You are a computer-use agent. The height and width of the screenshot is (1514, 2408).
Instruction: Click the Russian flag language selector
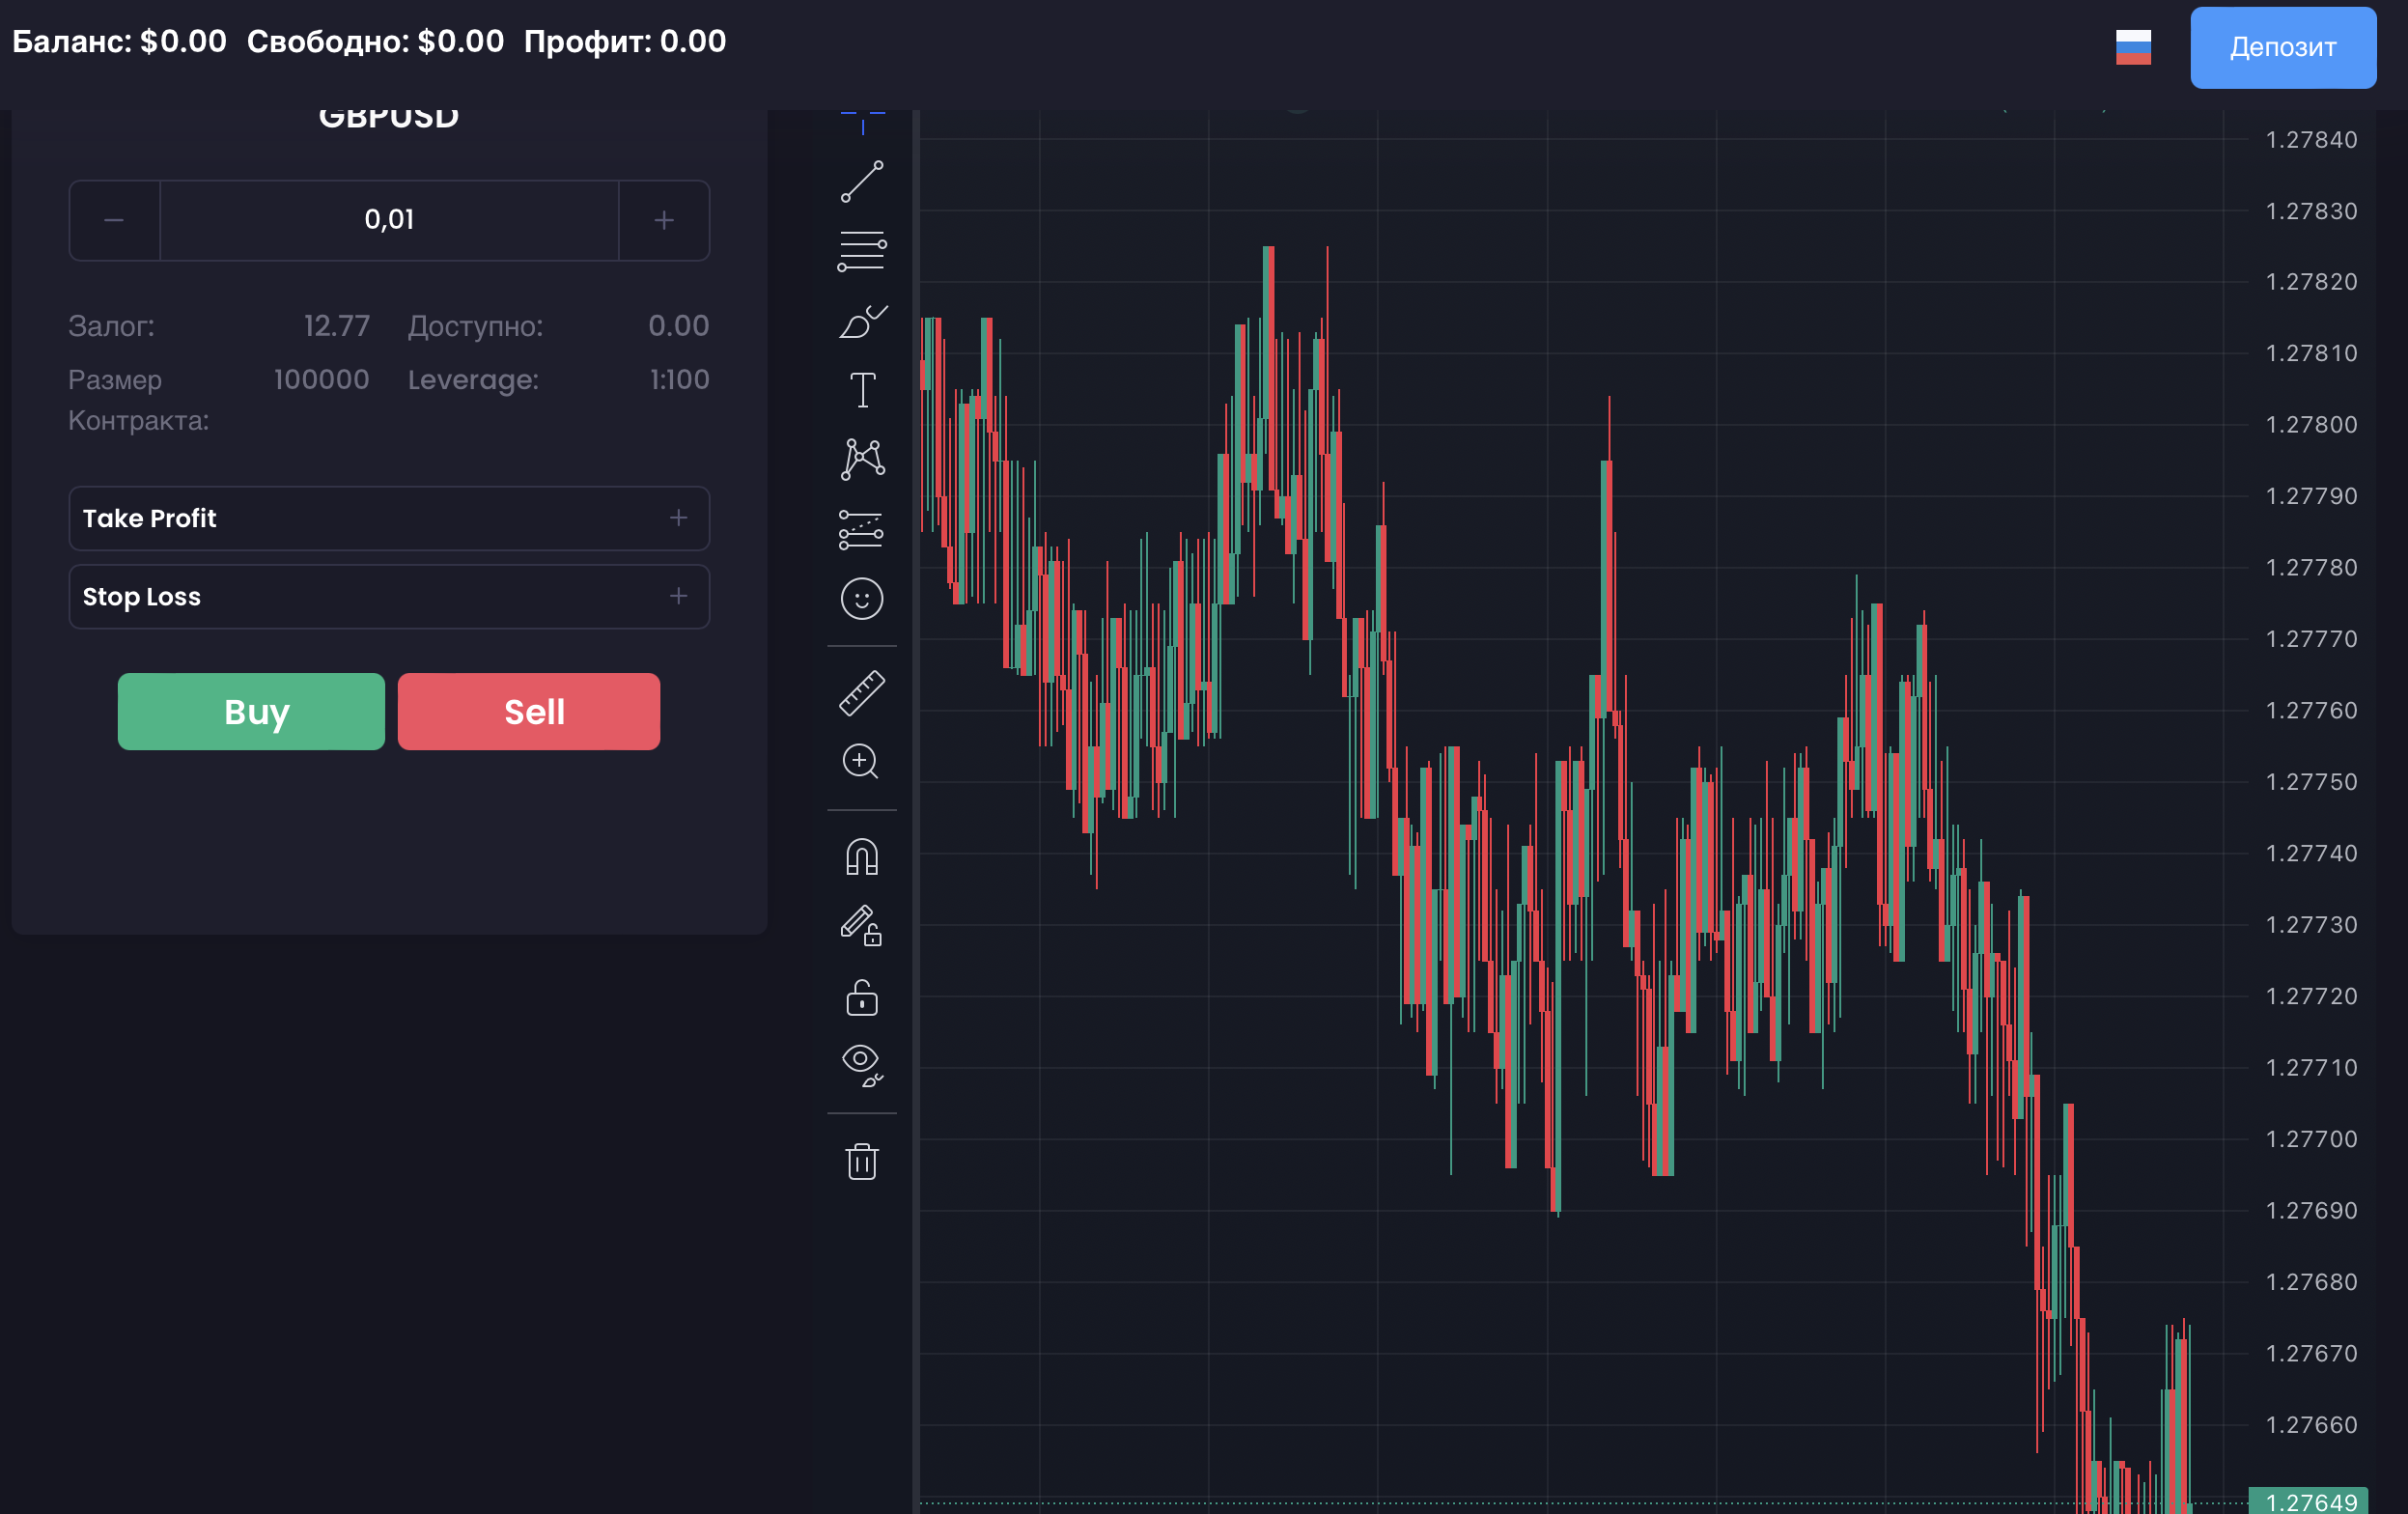coord(2133,47)
